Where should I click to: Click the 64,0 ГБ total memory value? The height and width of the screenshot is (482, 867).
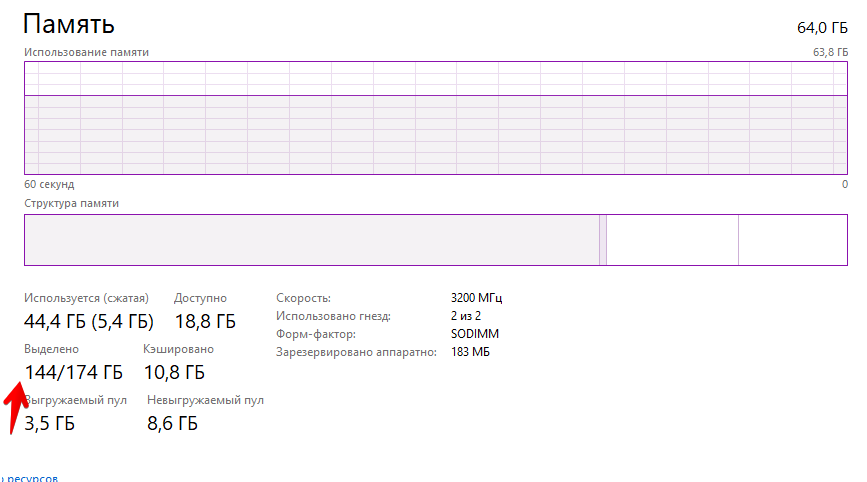tap(822, 28)
